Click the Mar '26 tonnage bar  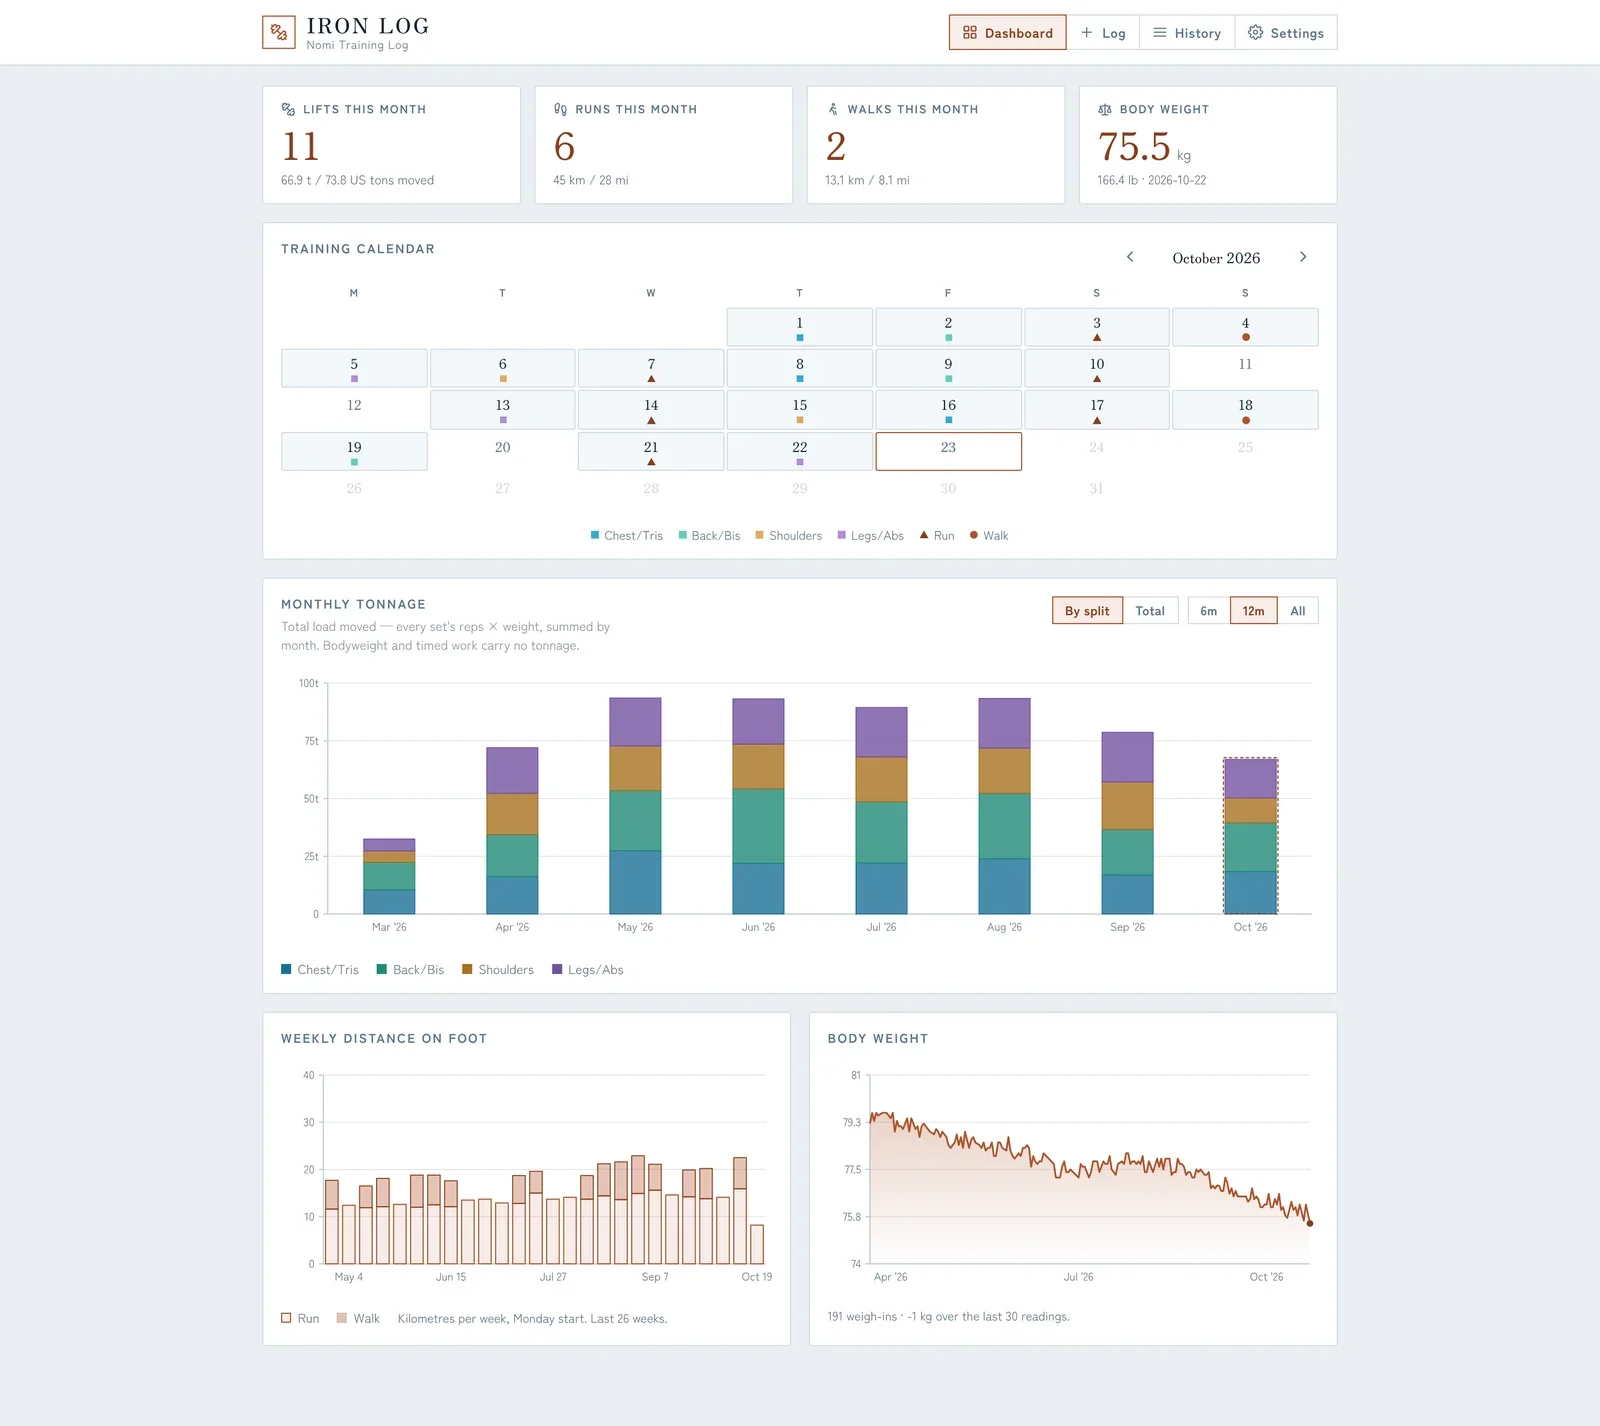[x=389, y=876]
